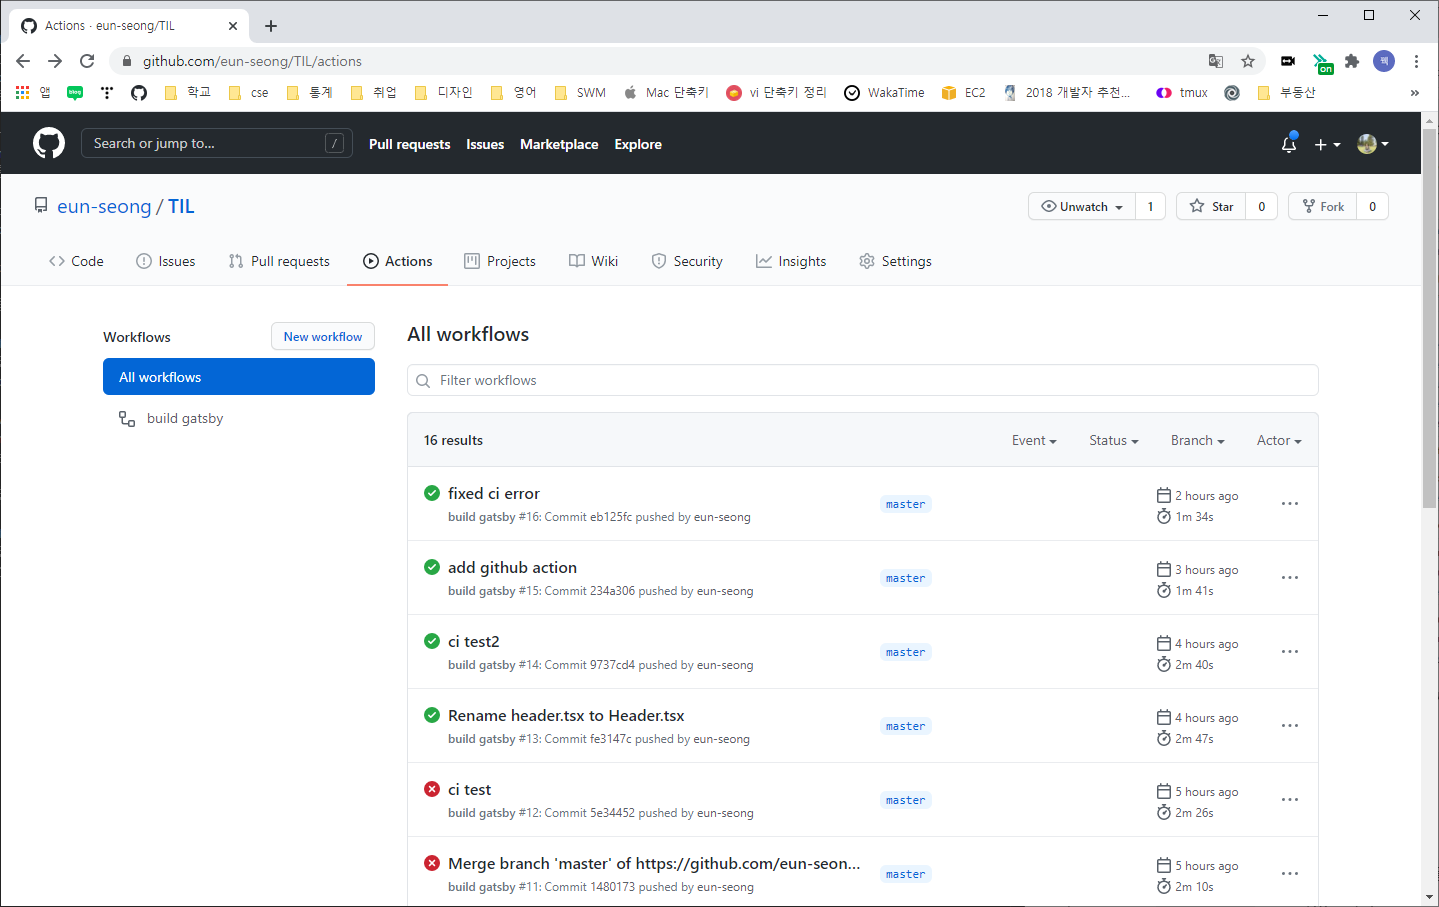Show more bookmarks with the chevron overflow
Viewport: 1439px width, 907px height.
(1414, 93)
